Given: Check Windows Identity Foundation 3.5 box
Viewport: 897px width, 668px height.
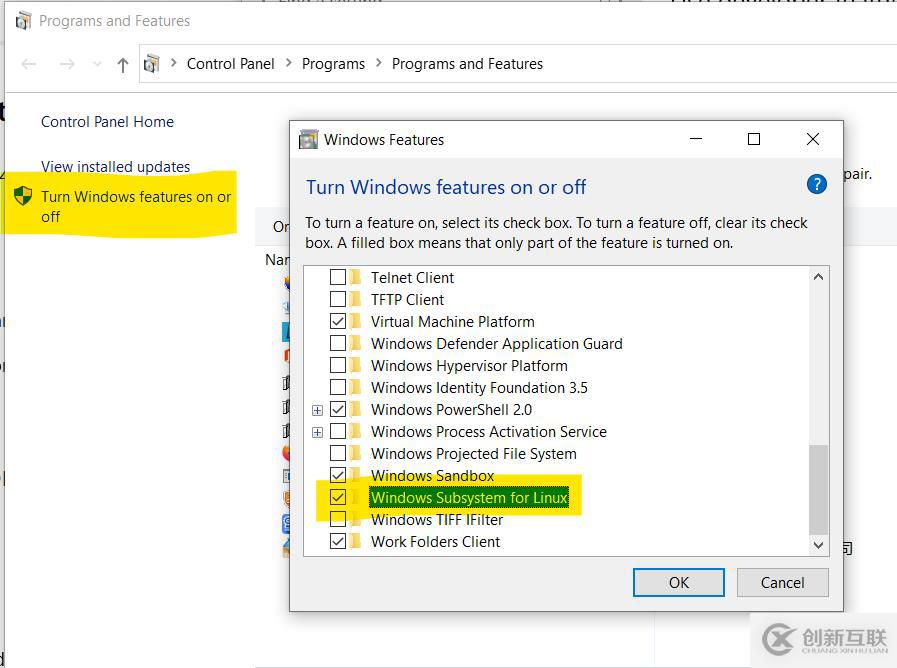Looking at the screenshot, I should tap(338, 387).
